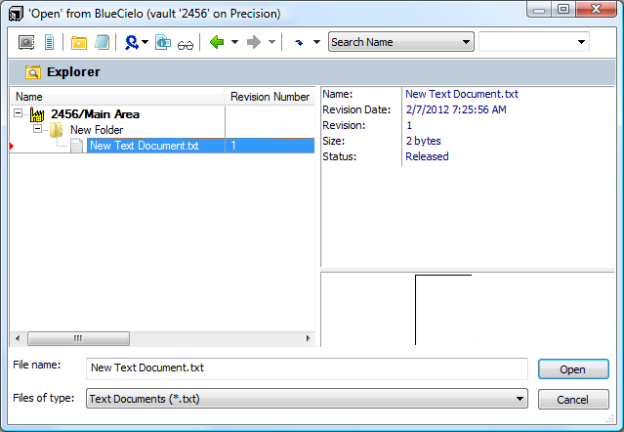624x432 pixels.
Task: Click the small blue curved arrow icon
Action: (x=299, y=43)
